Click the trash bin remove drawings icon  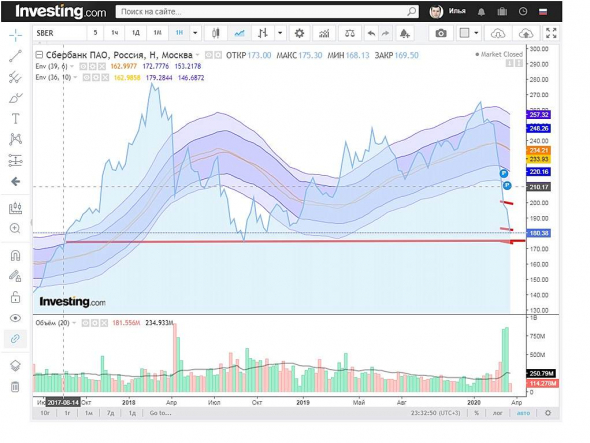(15, 387)
